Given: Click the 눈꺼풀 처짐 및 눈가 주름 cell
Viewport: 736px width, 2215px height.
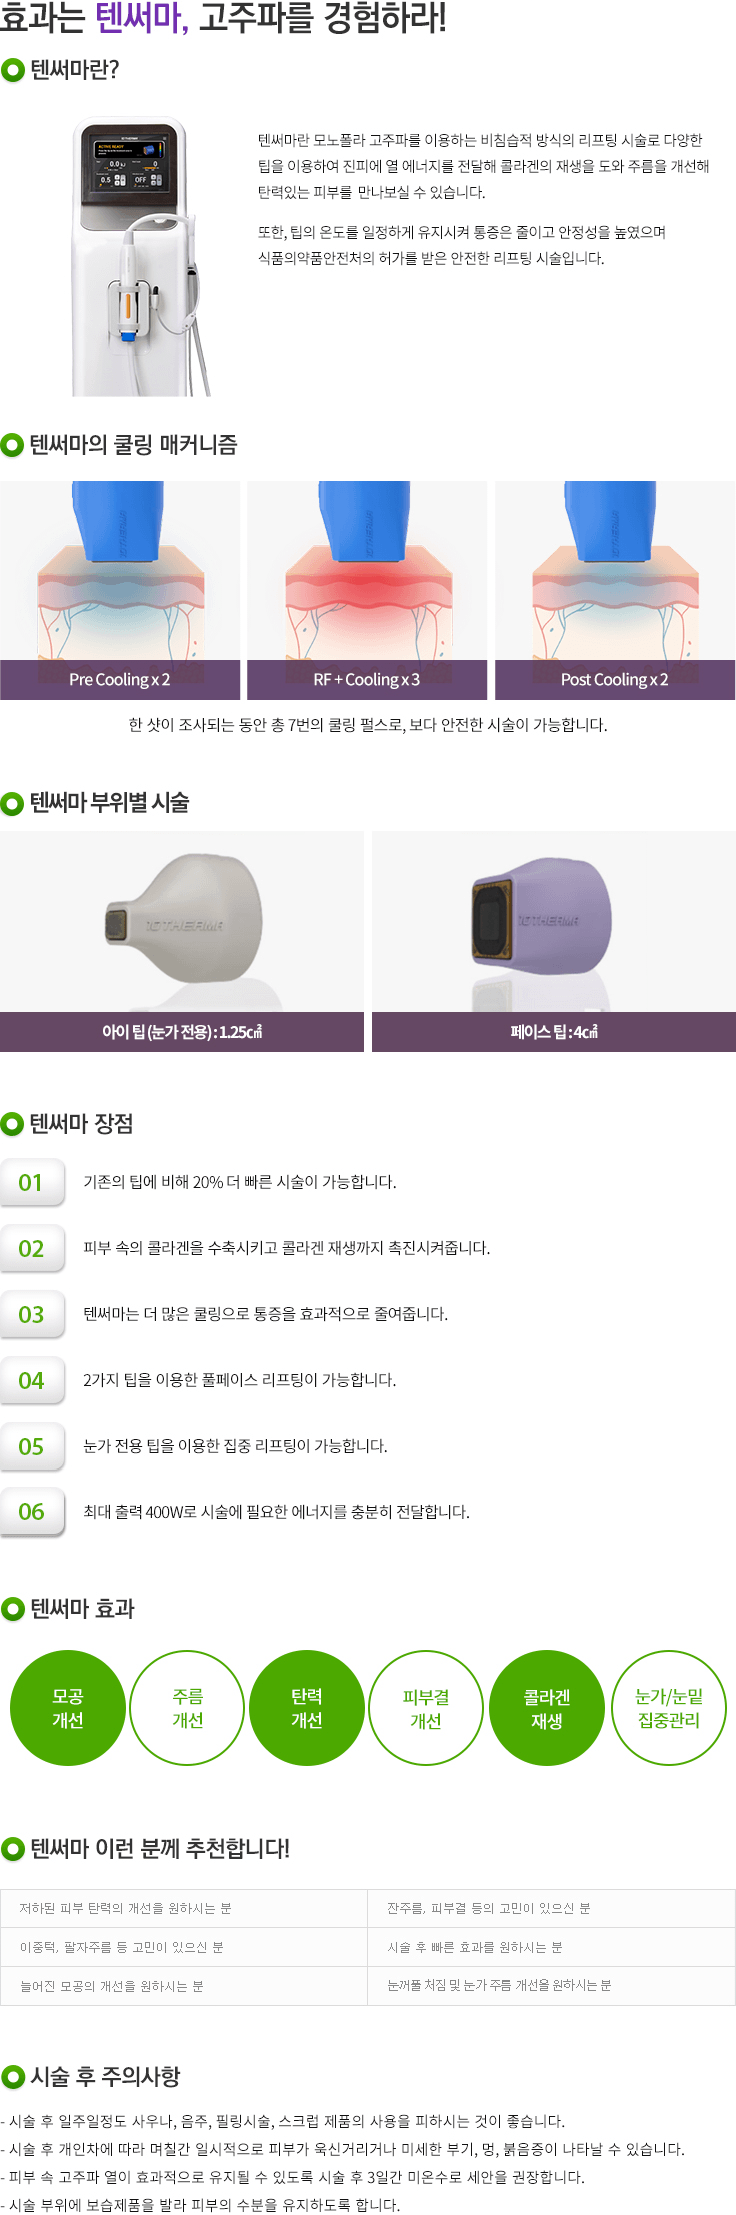Looking at the screenshot, I should tap(551, 1985).
